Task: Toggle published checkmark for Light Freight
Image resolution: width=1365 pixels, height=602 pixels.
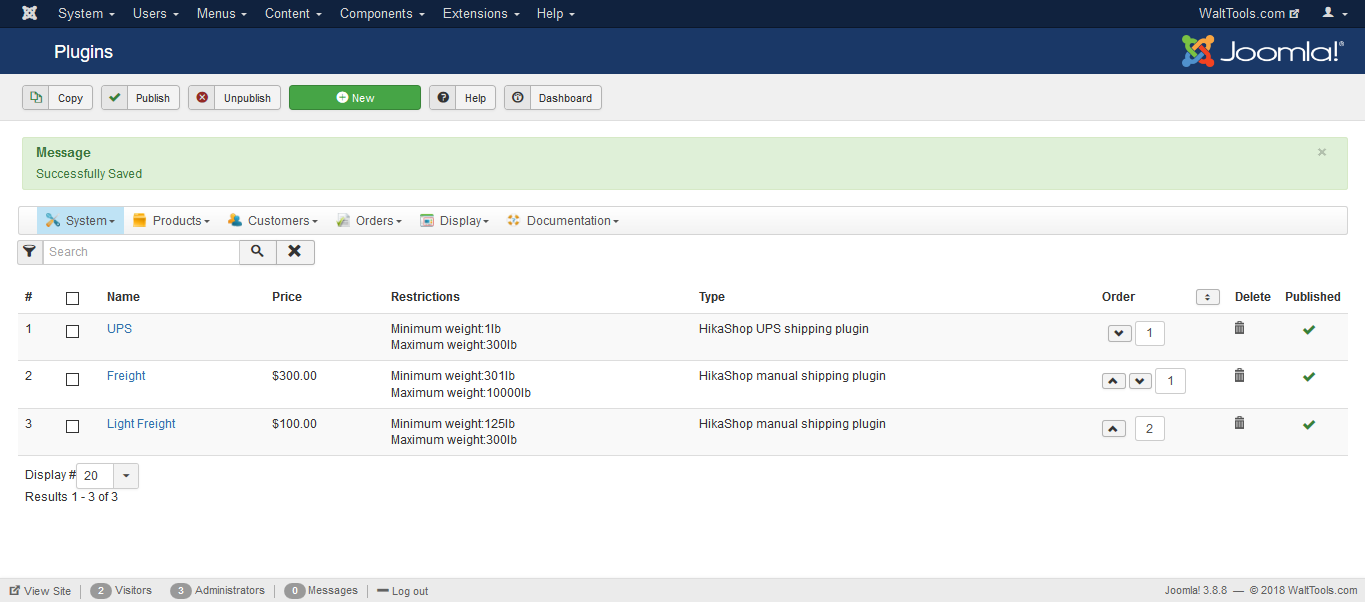Action: [1309, 424]
